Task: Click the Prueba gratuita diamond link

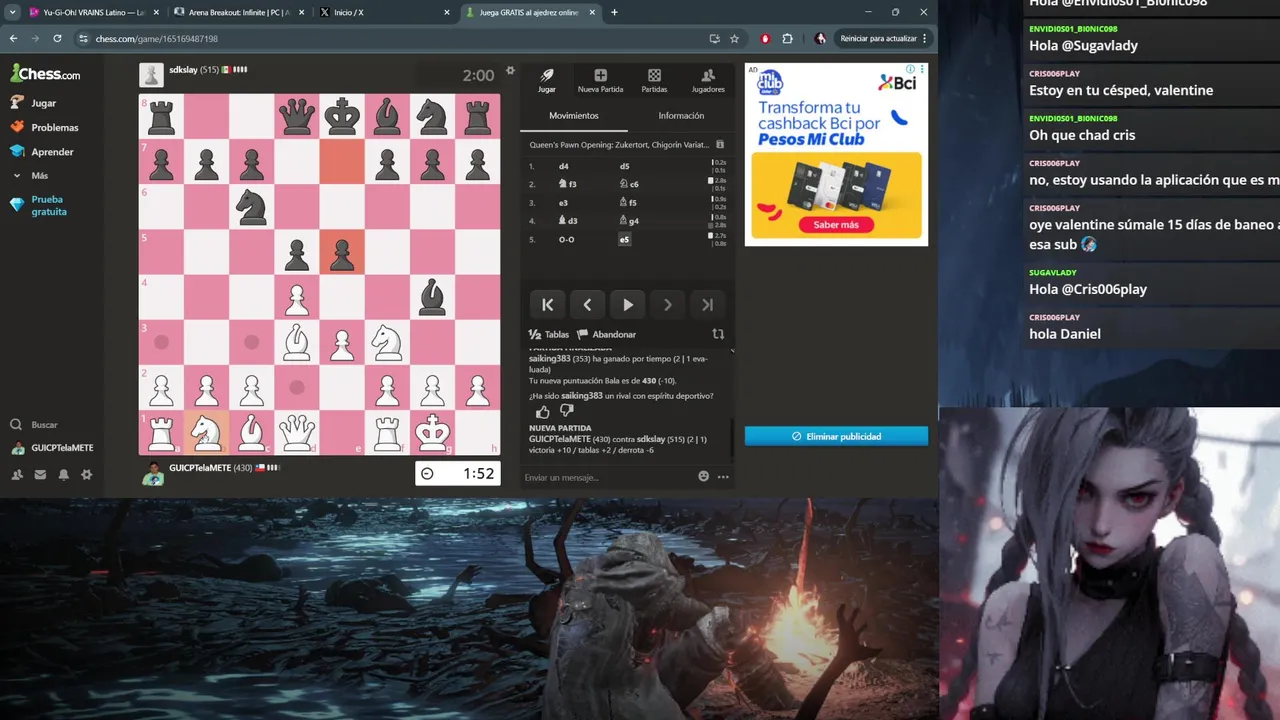Action: (38, 205)
